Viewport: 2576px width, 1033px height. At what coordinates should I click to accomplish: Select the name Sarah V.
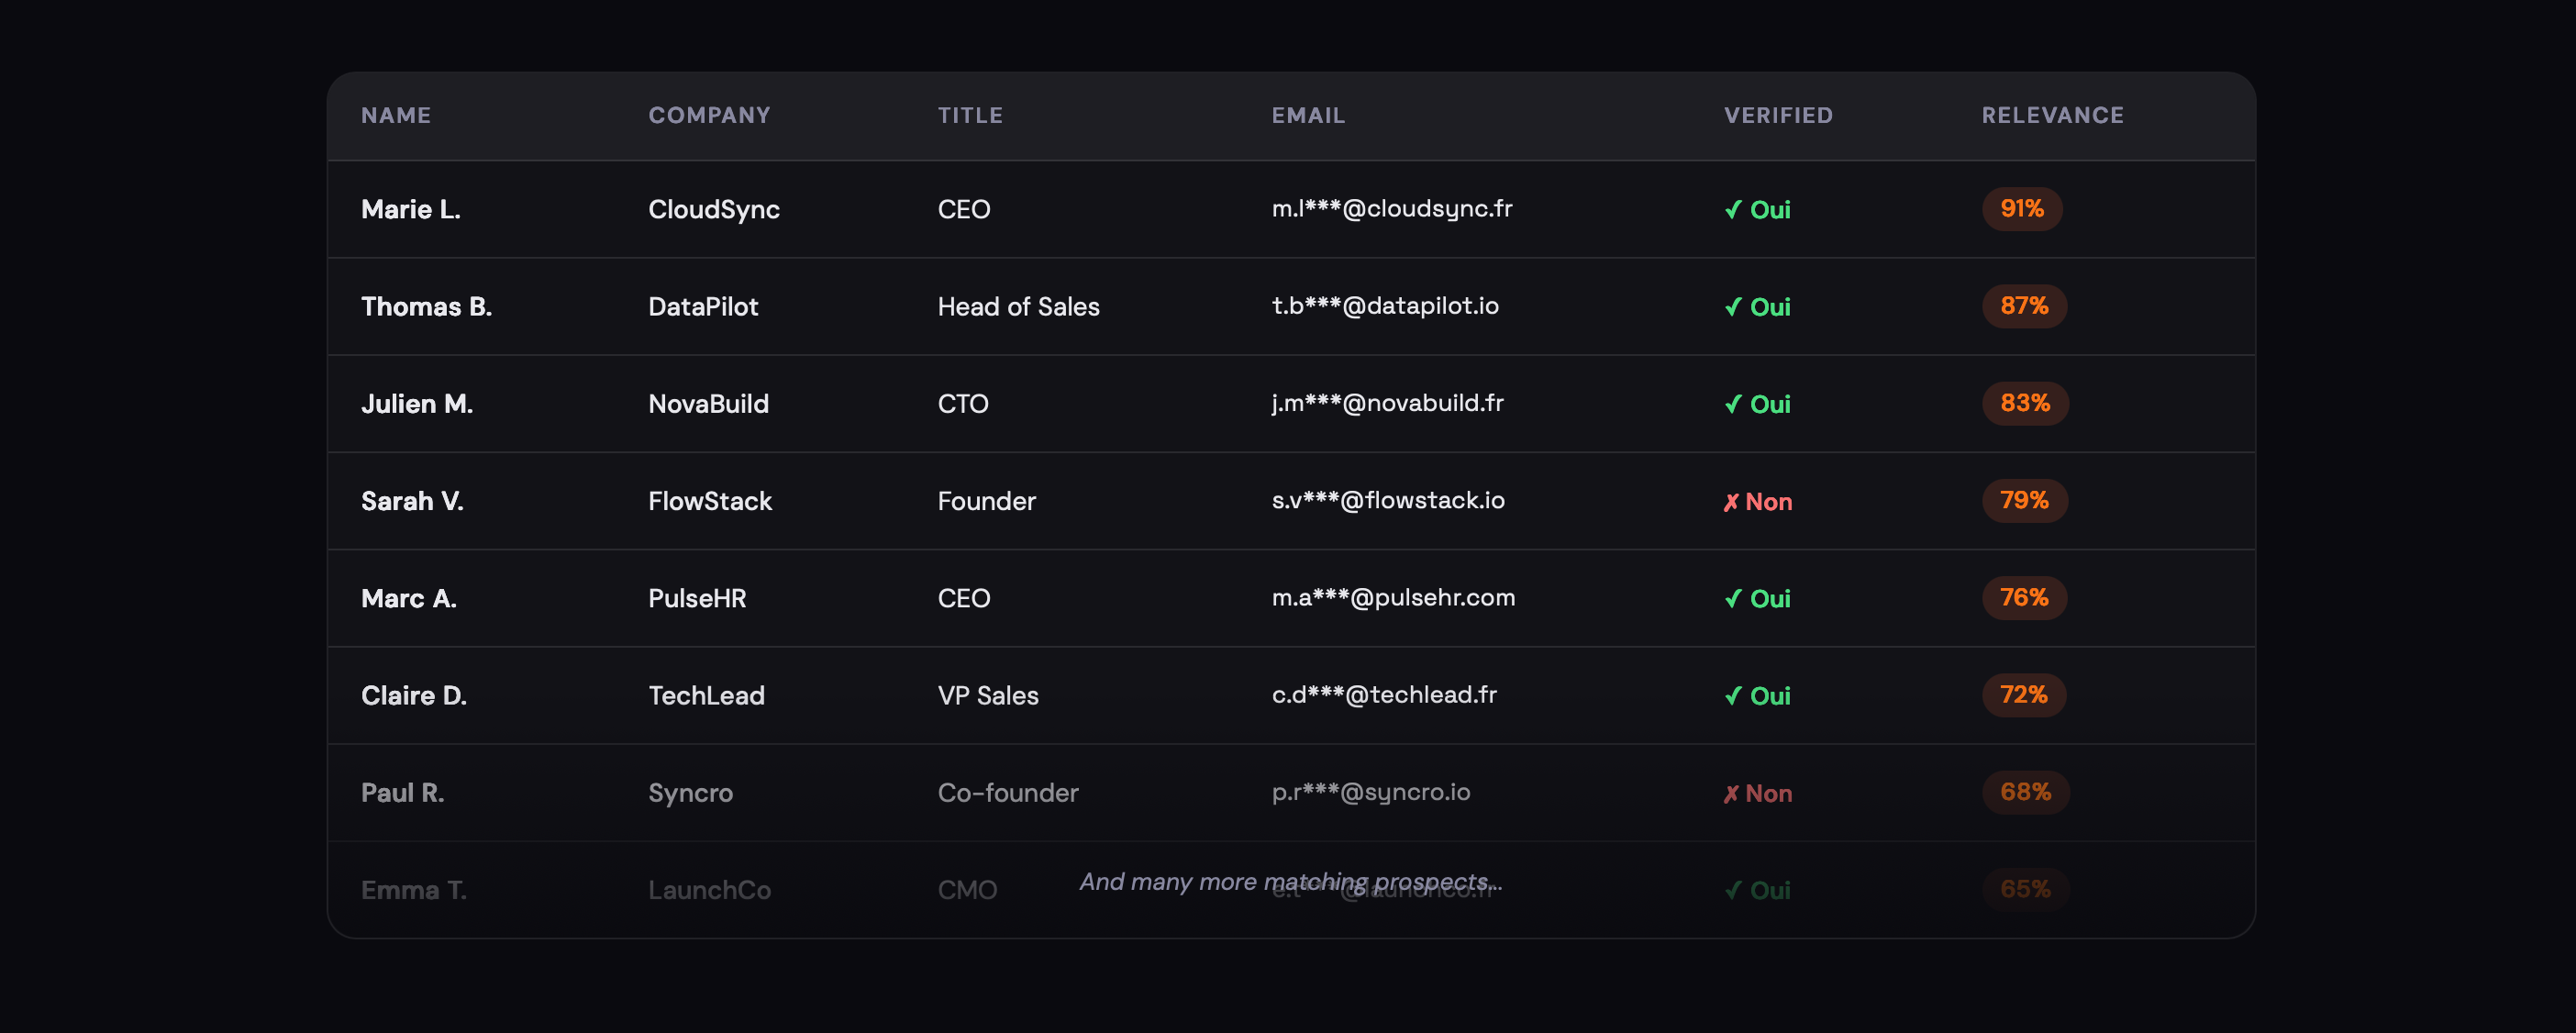412,500
